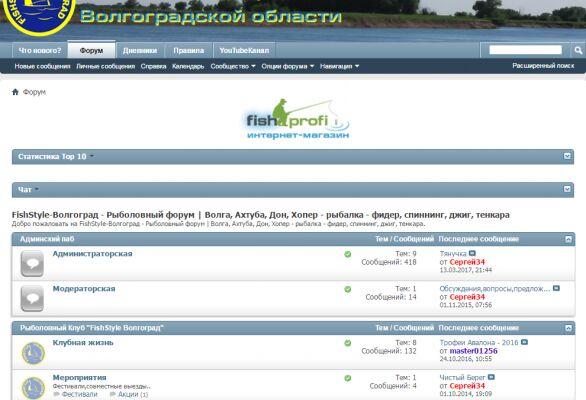Open Сергей34 profile in Модераторская row
Image resolution: width=586 pixels, height=400 pixels.
pos(467,297)
